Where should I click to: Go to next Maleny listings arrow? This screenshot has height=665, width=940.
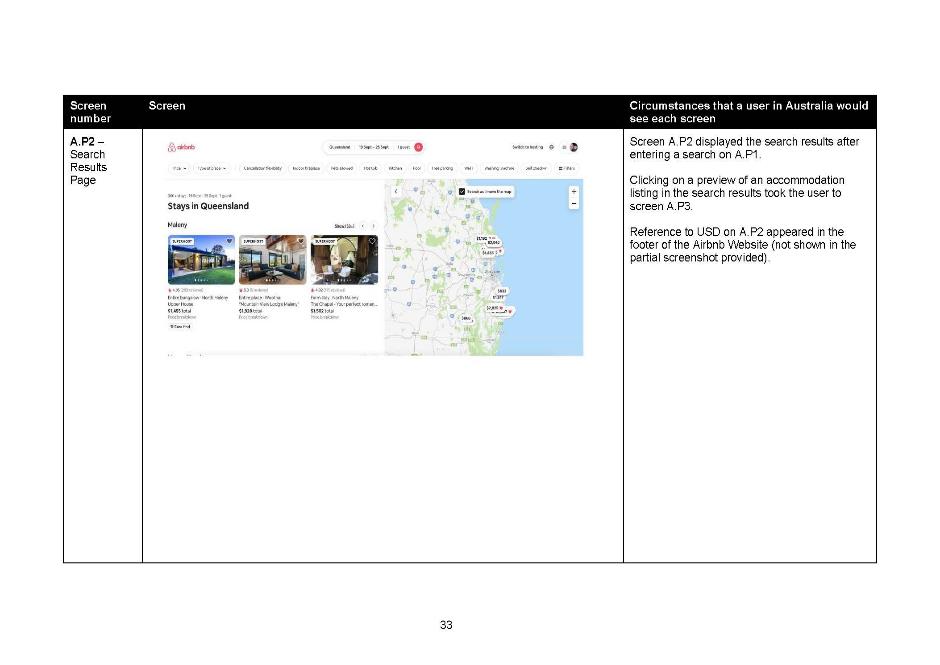[x=373, y=226]
